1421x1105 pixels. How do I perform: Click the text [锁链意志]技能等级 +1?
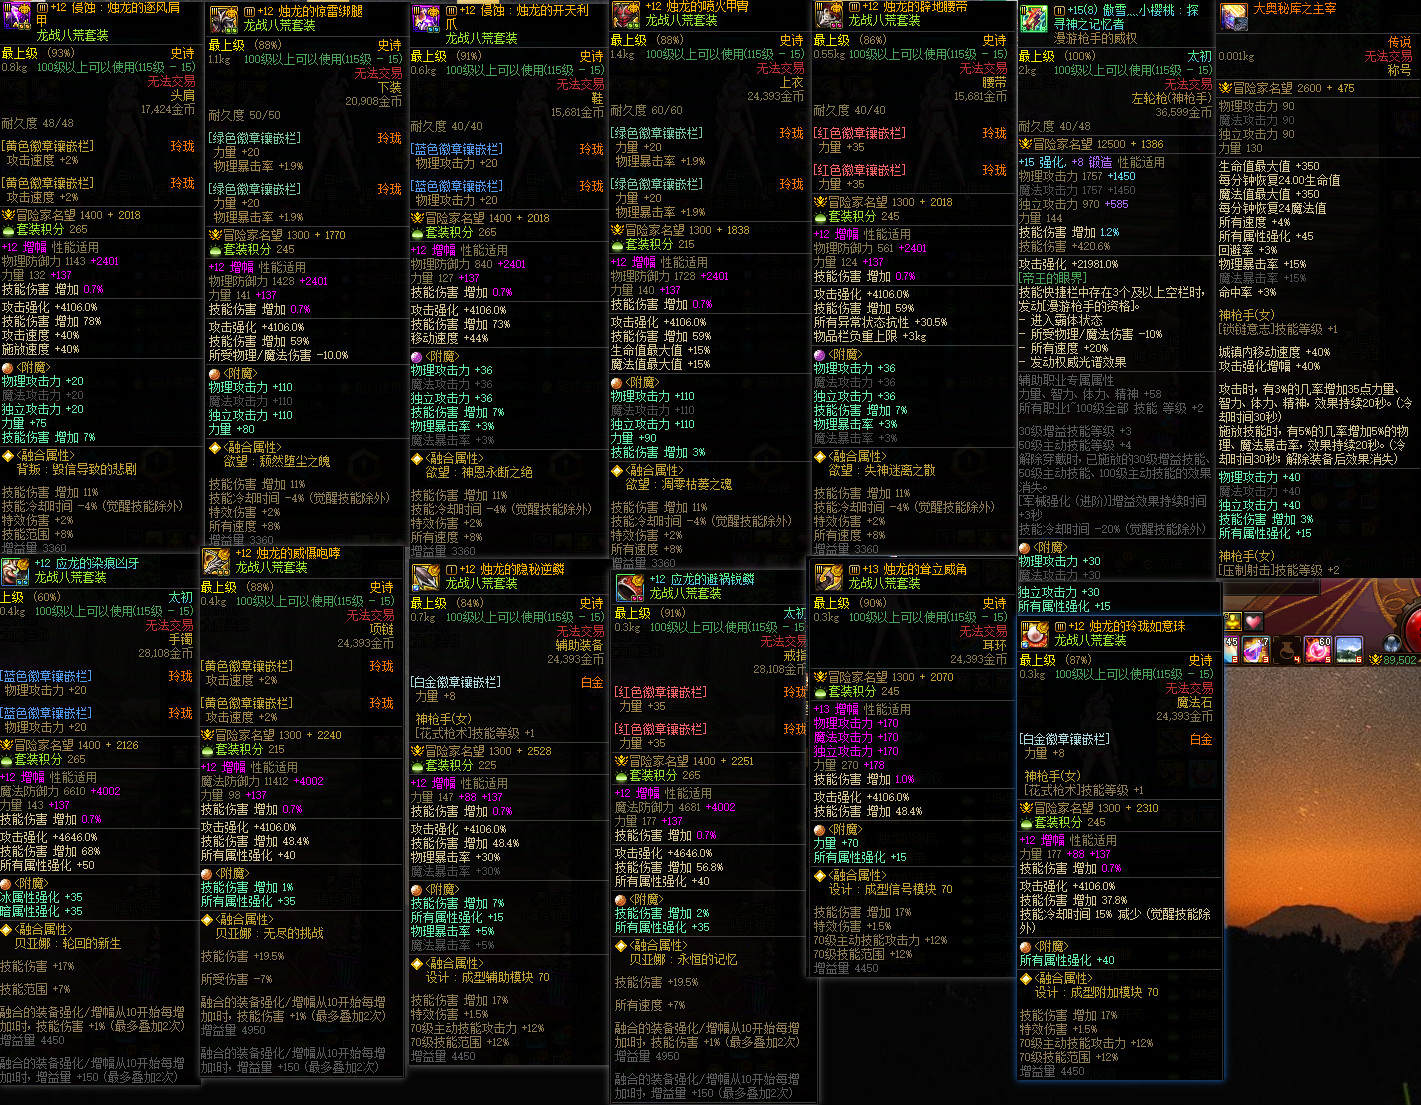click(1278, 329)
